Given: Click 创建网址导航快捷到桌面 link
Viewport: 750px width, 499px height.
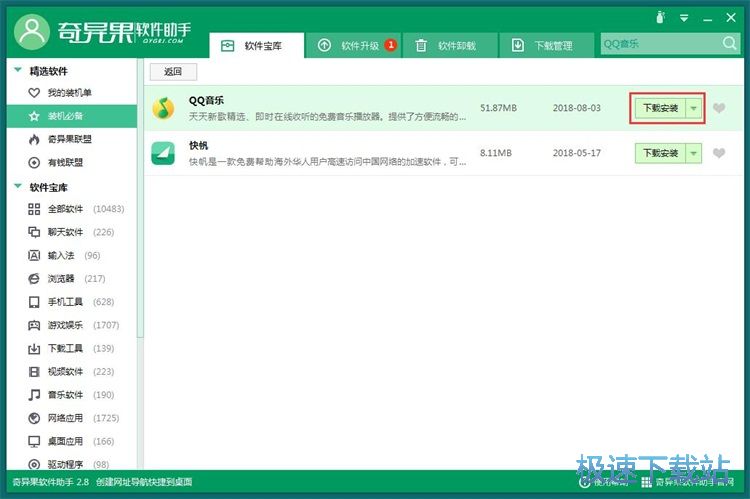Looking at the screenshot, I should [x=144, y=482].
